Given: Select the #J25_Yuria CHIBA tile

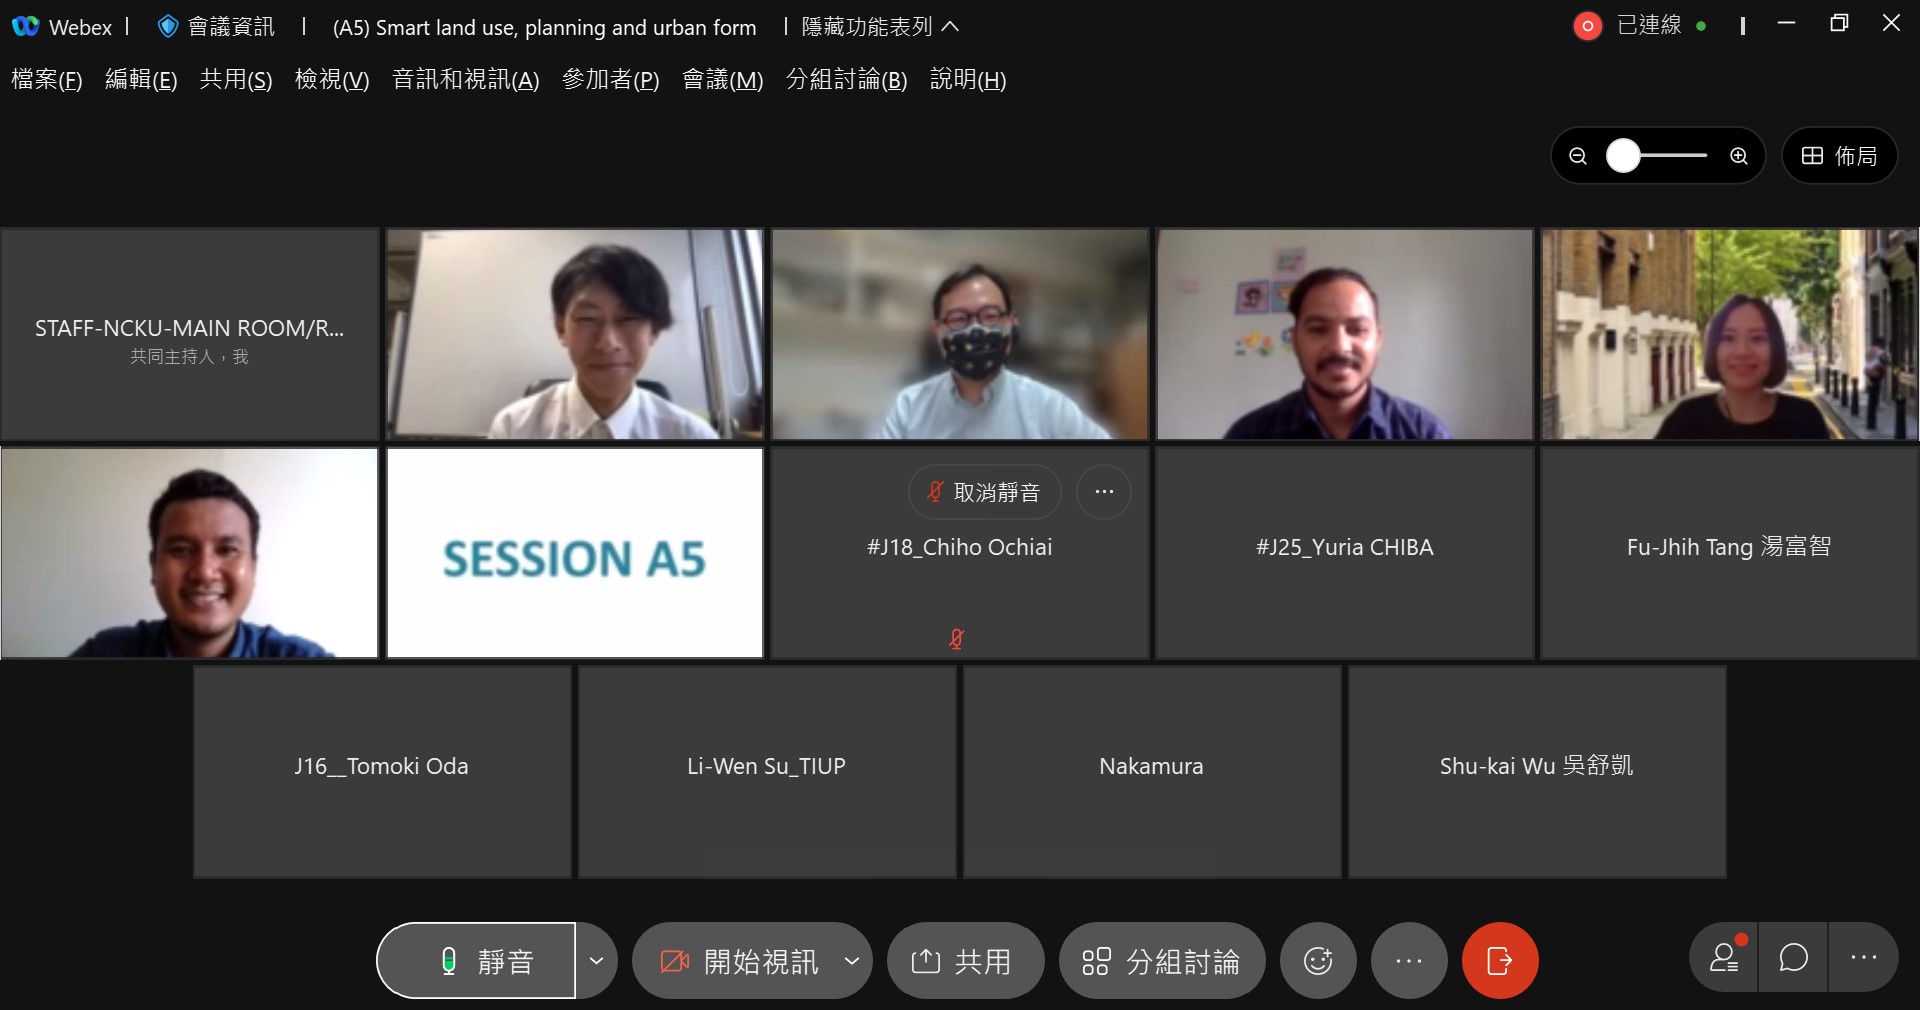Looking at the screenshot, I should 1345,553.
